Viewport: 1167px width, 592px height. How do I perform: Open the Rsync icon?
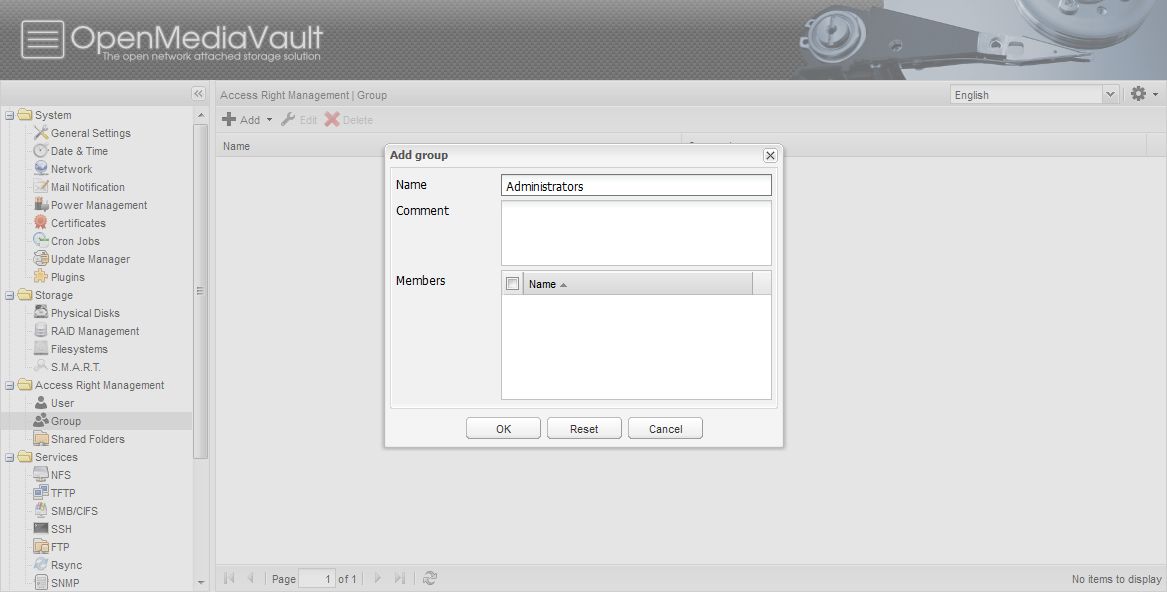click(x=41, y=564)
